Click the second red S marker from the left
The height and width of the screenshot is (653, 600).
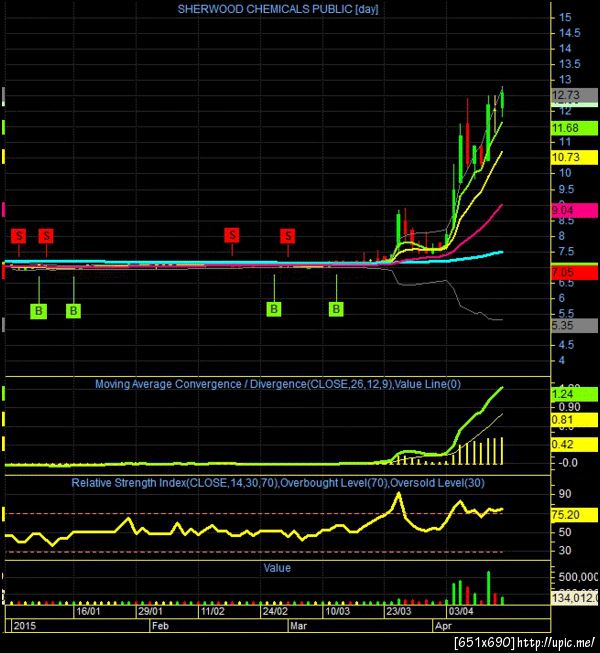pos(46,236)
